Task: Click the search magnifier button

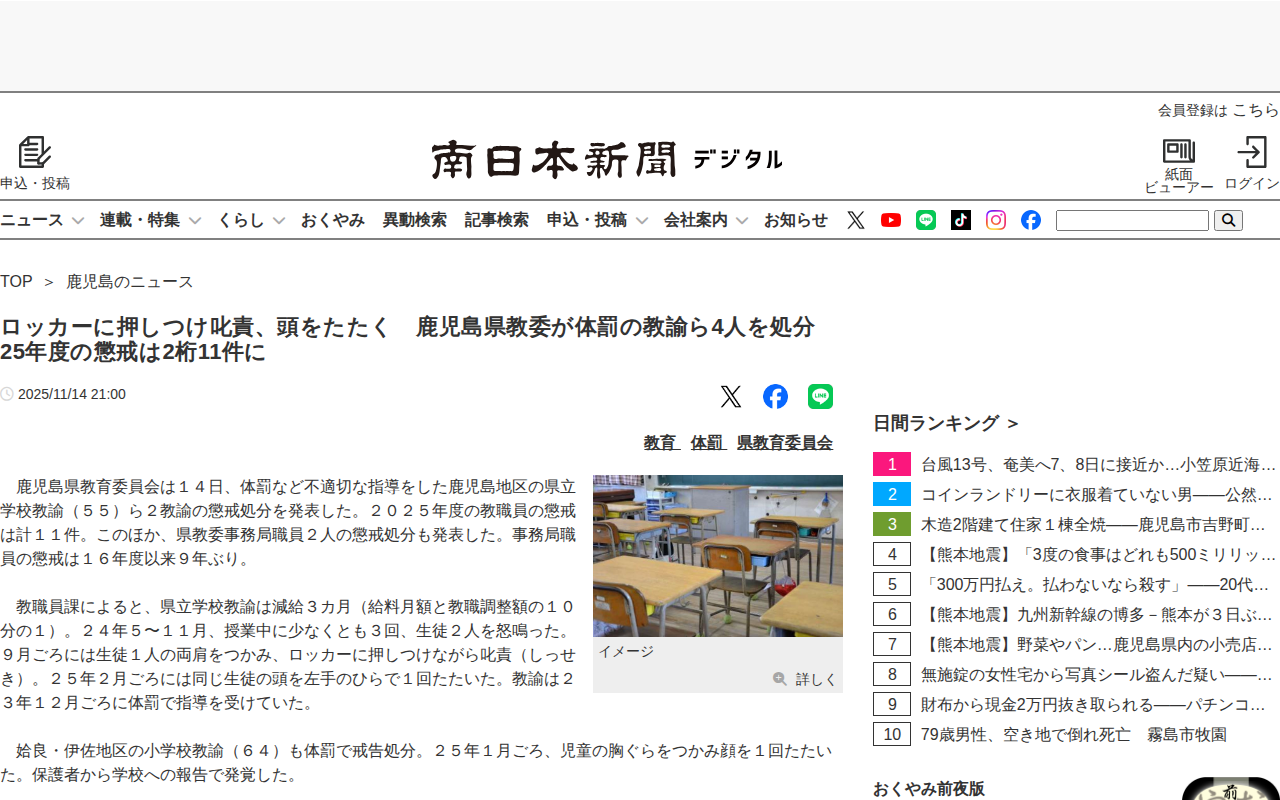Action: [1228, 220]
